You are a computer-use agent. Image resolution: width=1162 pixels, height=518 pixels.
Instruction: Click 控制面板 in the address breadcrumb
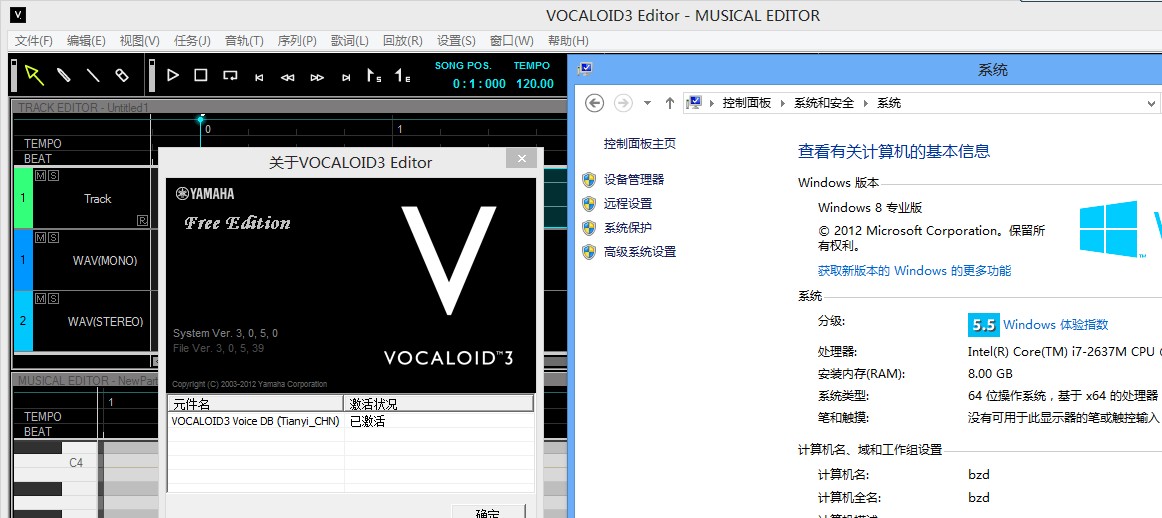pyautogui.click(x=747, y=103)
